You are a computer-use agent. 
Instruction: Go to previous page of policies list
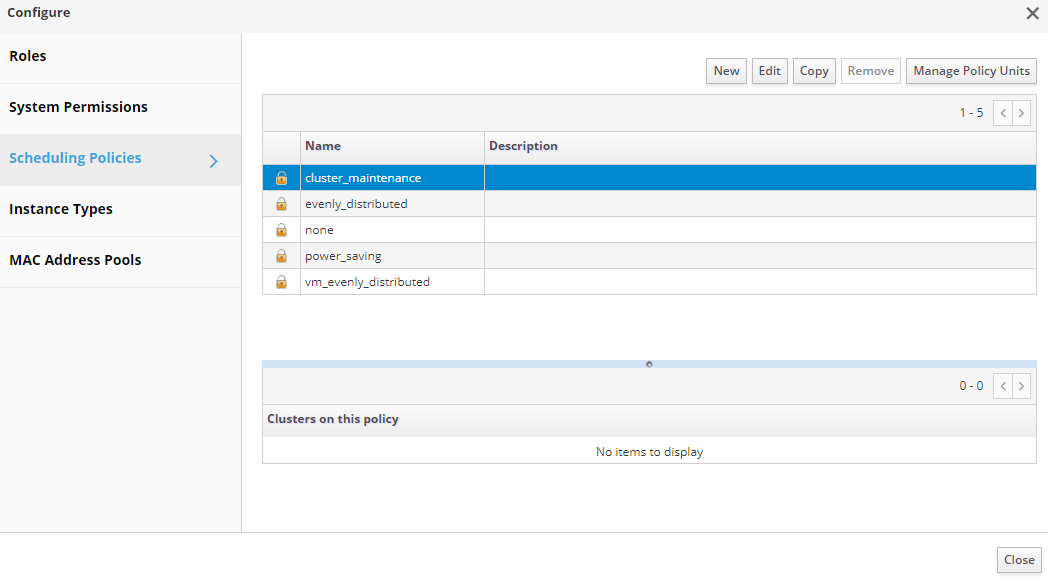(1003, 113)
